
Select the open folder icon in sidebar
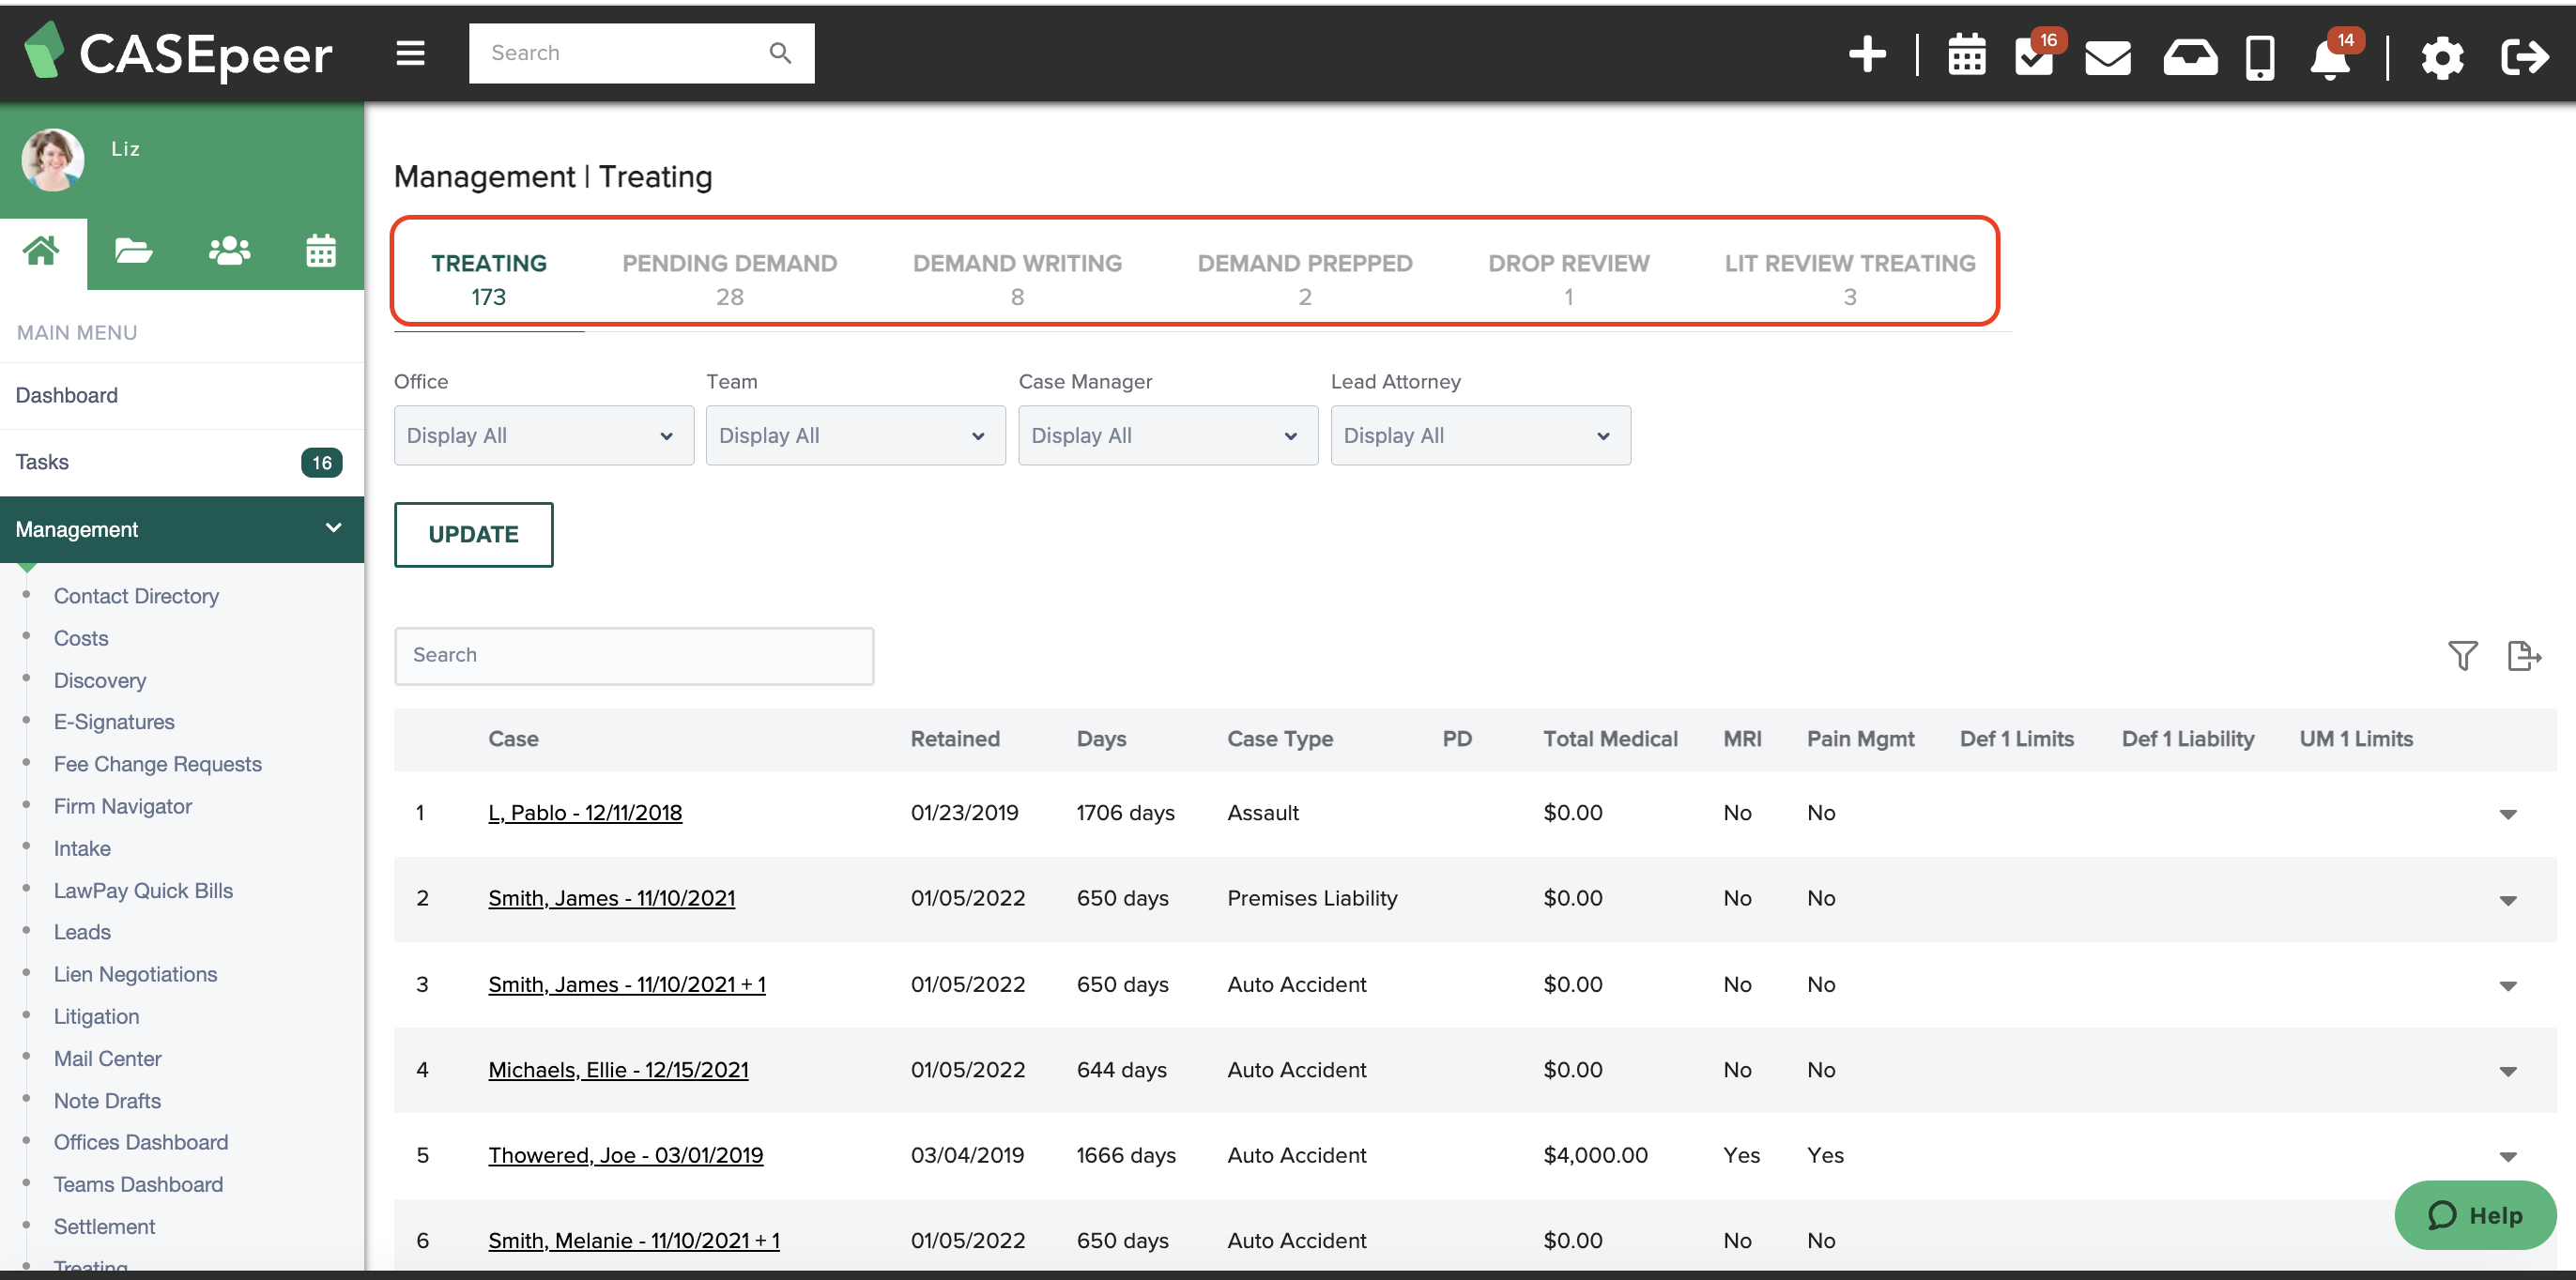point(133,251)
